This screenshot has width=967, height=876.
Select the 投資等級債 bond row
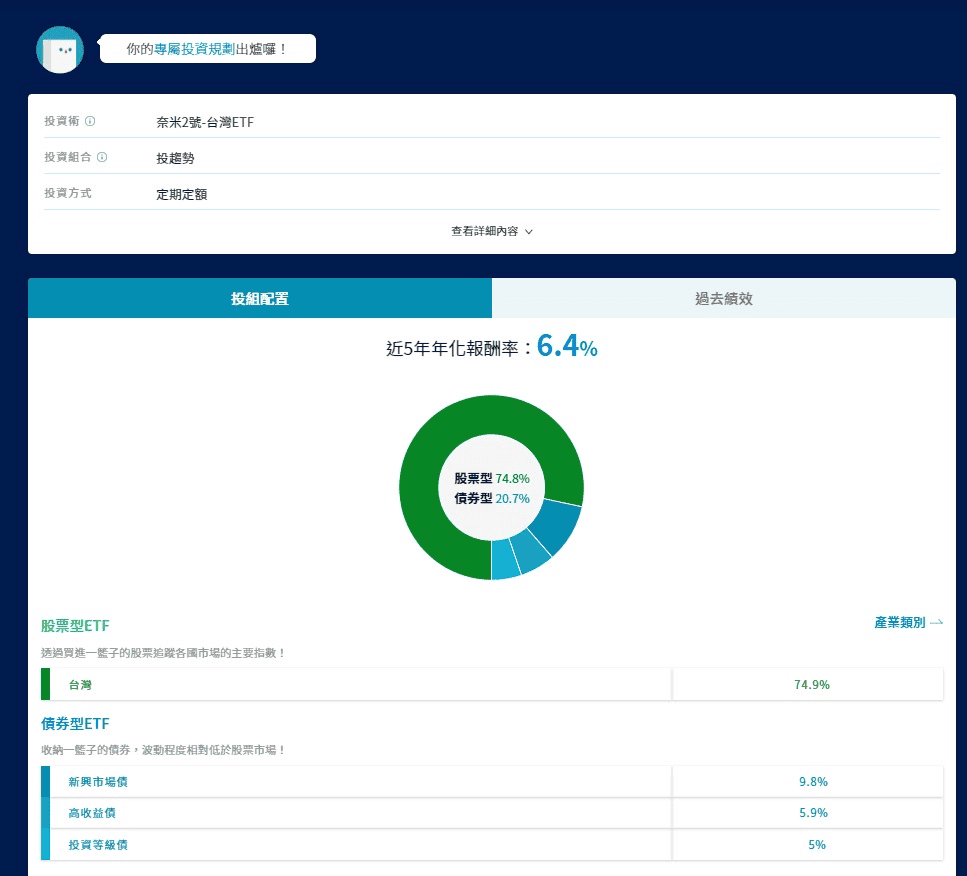[492, 845]
